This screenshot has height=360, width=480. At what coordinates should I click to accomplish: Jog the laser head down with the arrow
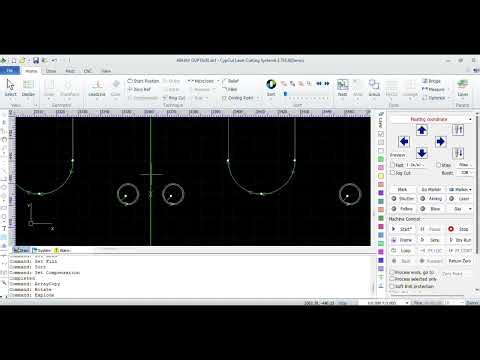click(422, 153)
